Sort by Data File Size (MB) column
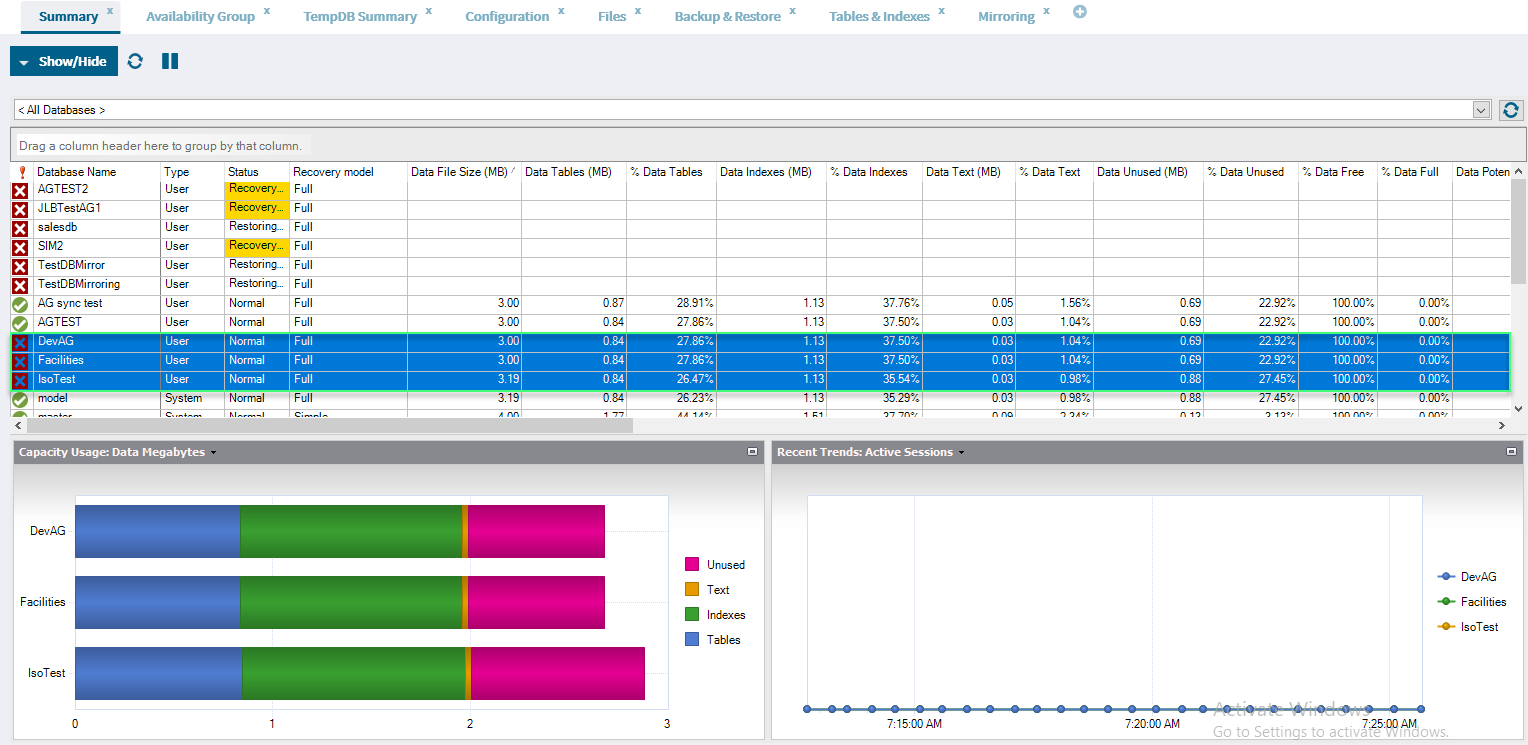This screenshot has height=745, width=1528. [x=462, y=172]
